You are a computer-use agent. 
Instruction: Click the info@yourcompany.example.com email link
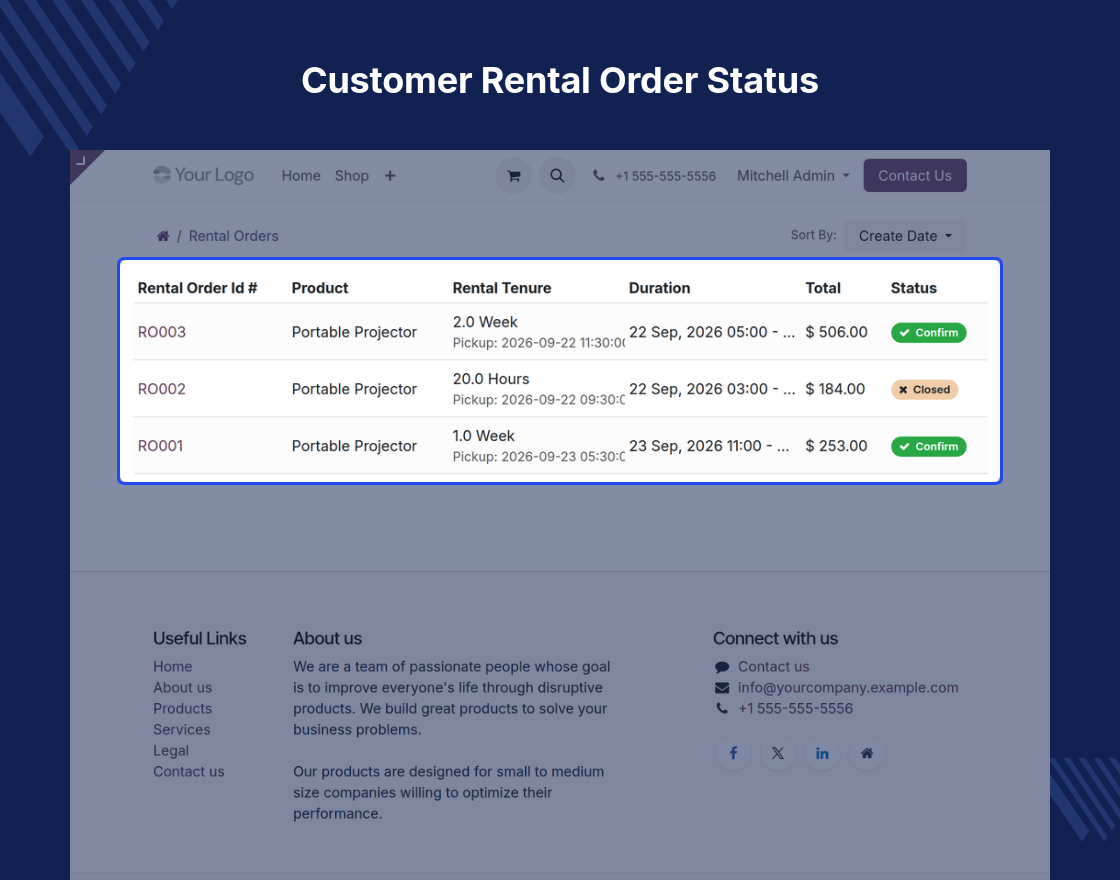(x=848, y=688)
